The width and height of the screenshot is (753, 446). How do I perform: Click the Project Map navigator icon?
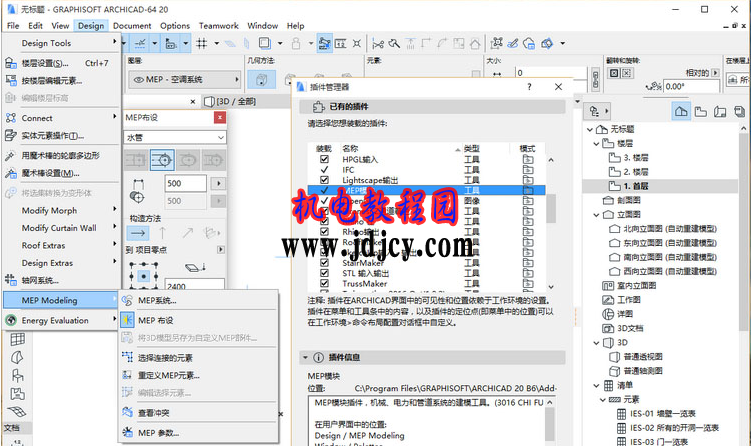click(681, 111)
